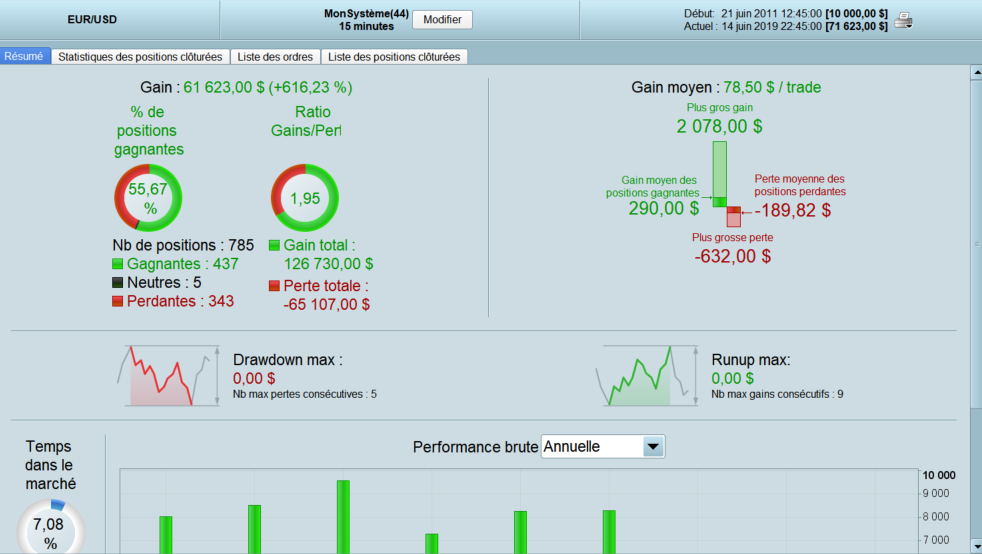This screenshot has width=982, height=554.
Task: Click the winning positions donut chart 55,67 %
Action: click(x=148, y=198)
